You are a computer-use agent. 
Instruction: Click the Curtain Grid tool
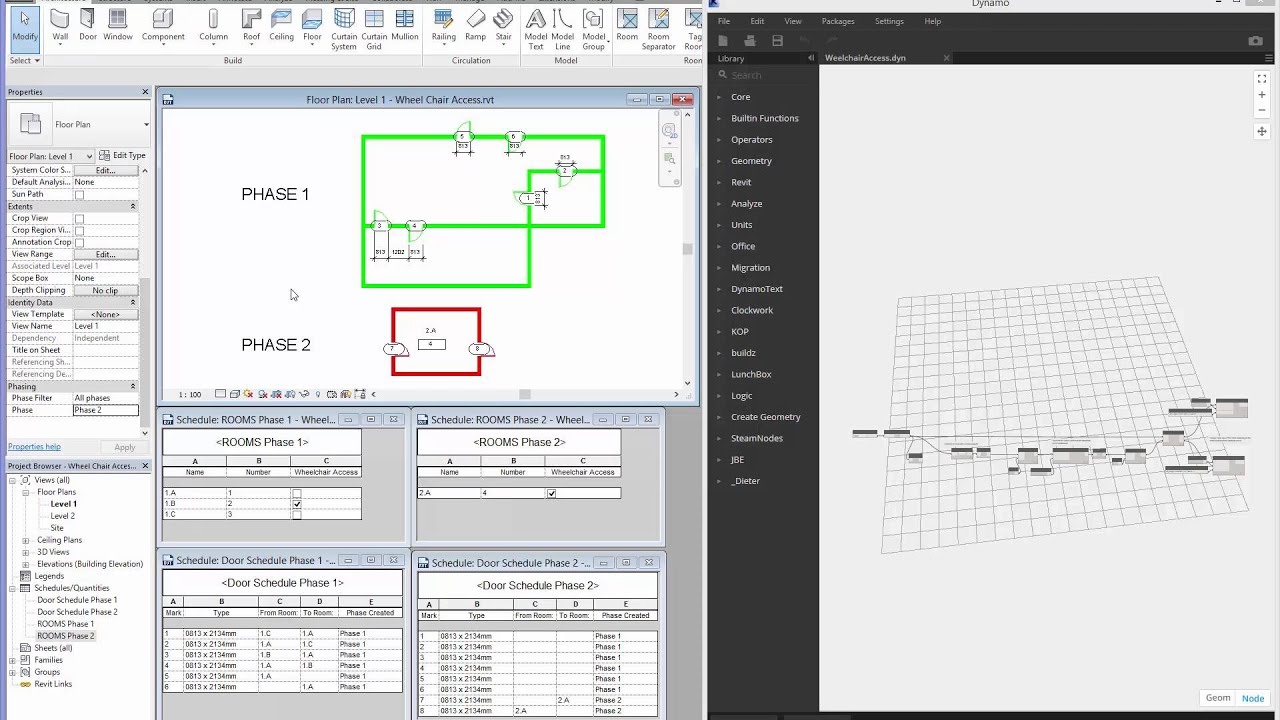click(x=374, y=26)
